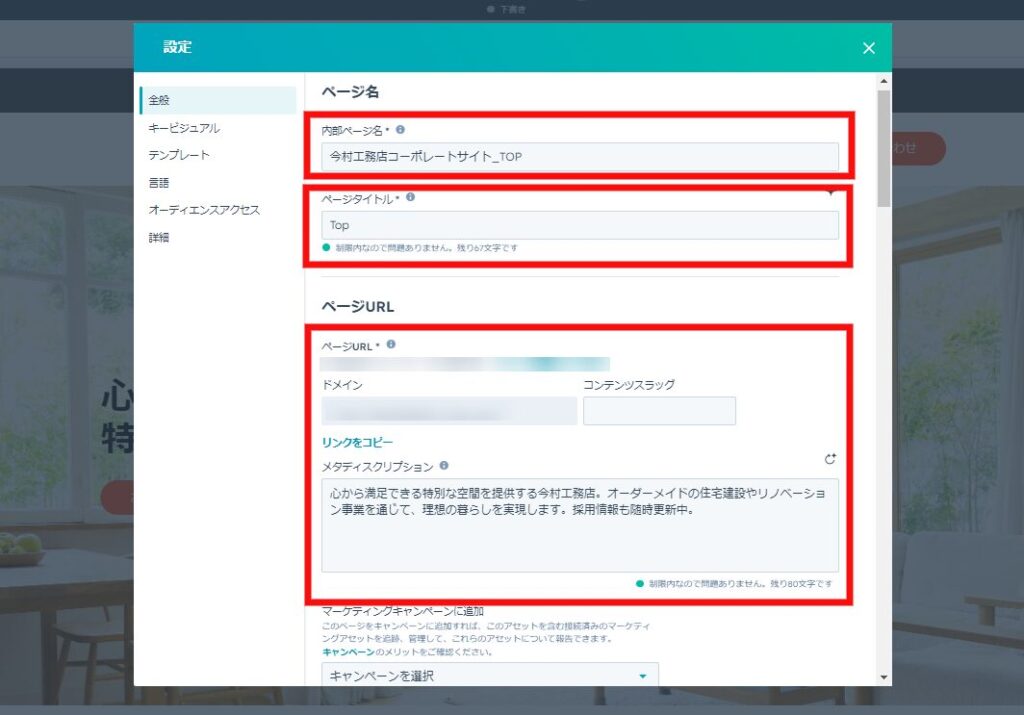Close the 設定 dialog with the X icon
This screenshot has height=715, width=1024.
pos(868,47)
